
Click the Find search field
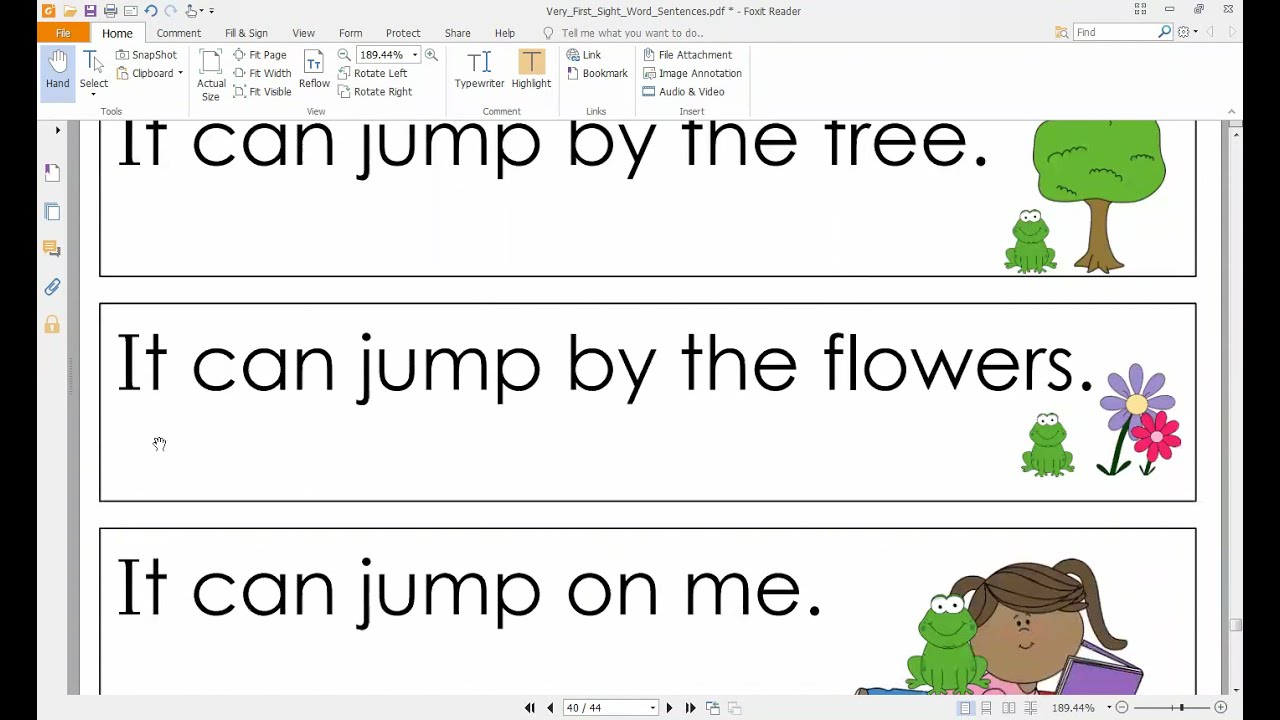pos(1115,32)
